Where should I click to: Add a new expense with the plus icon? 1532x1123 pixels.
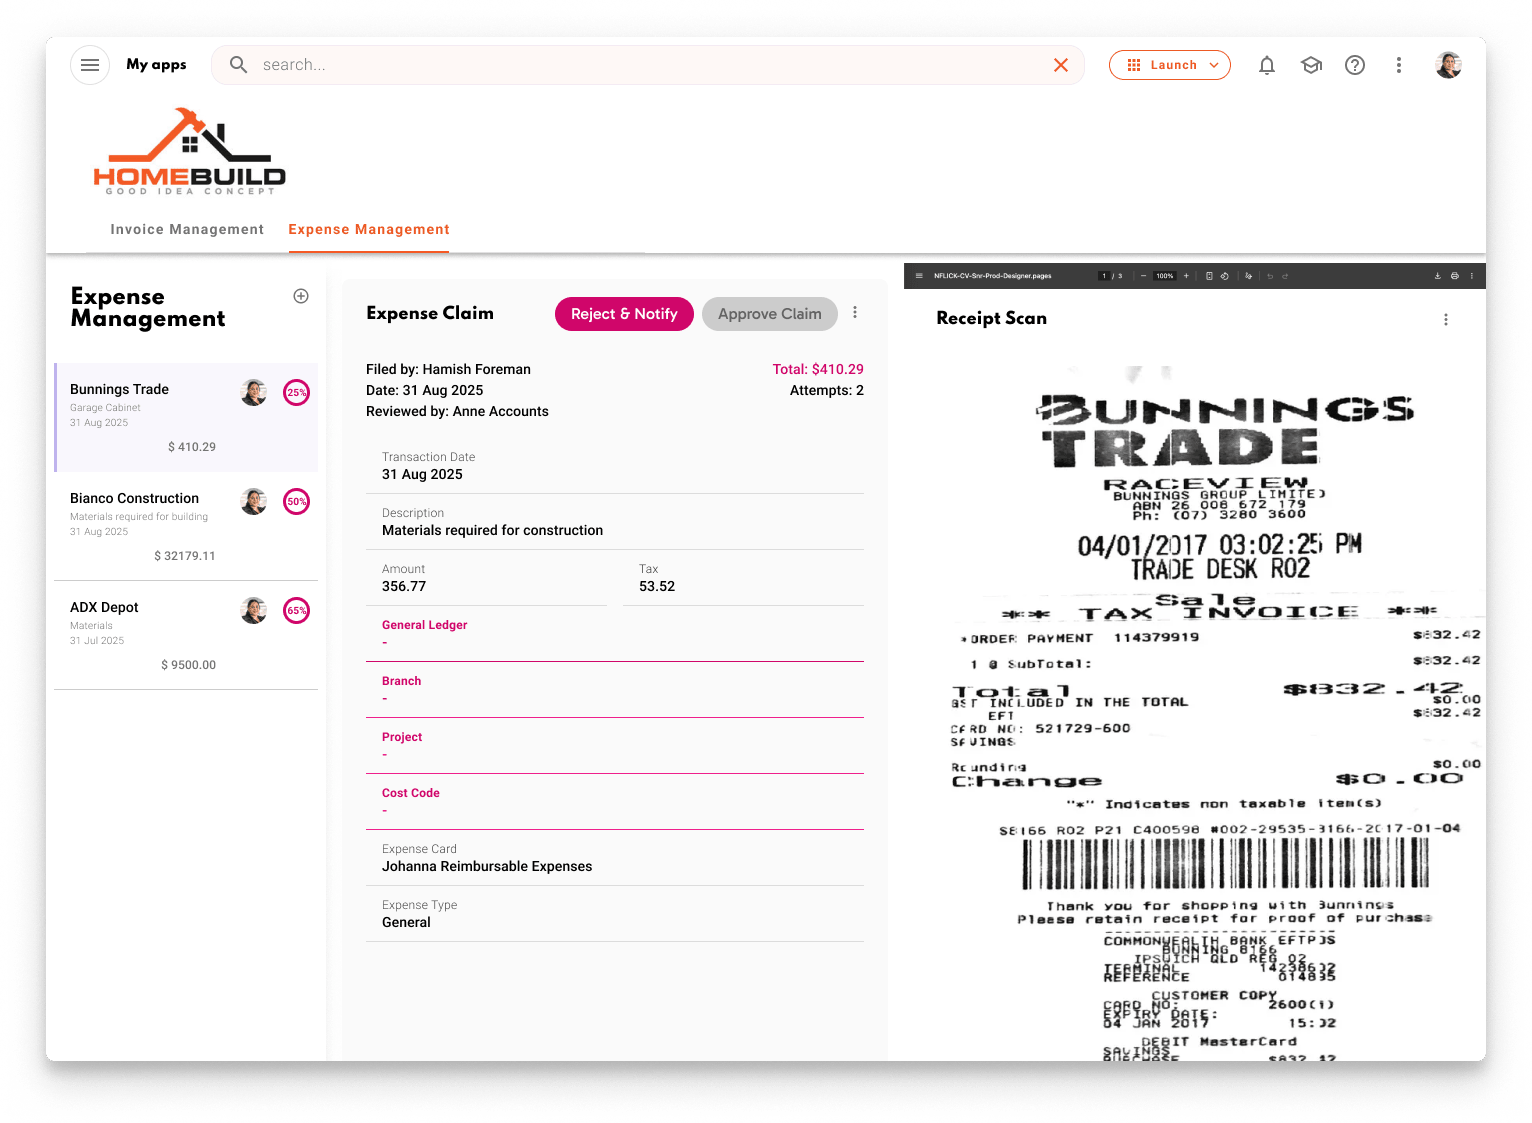(x=301, y=295)
